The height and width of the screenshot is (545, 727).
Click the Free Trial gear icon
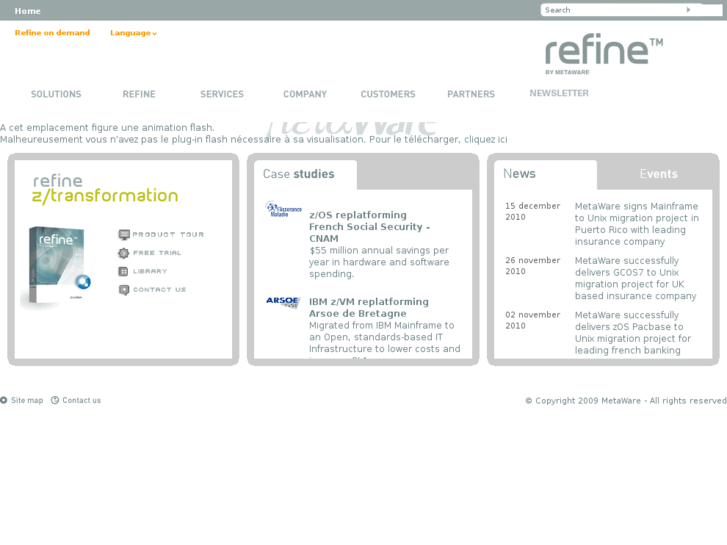coord(123,253)
